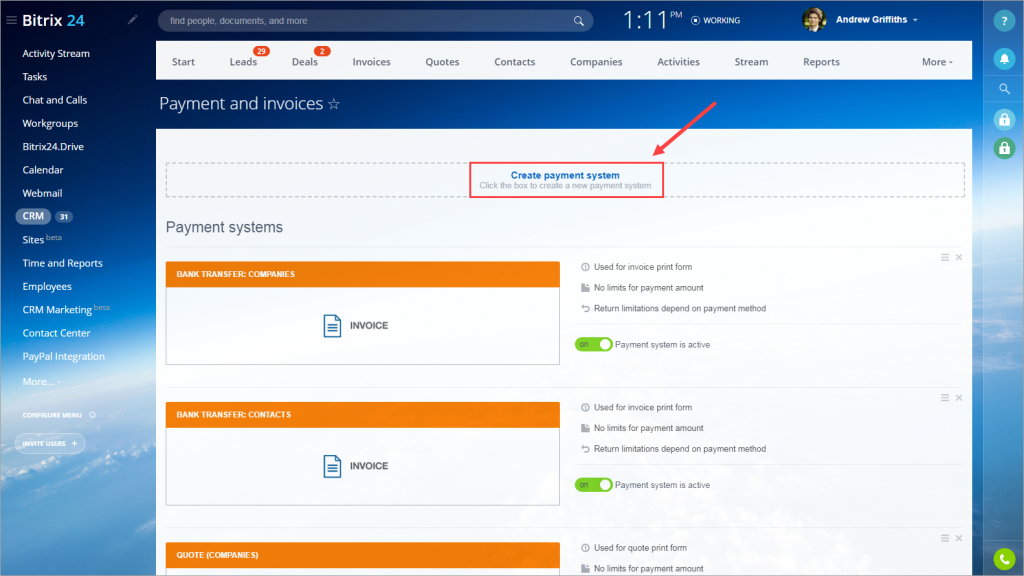Open the Activities tab
1024x576 pixels.
[678, 61]
